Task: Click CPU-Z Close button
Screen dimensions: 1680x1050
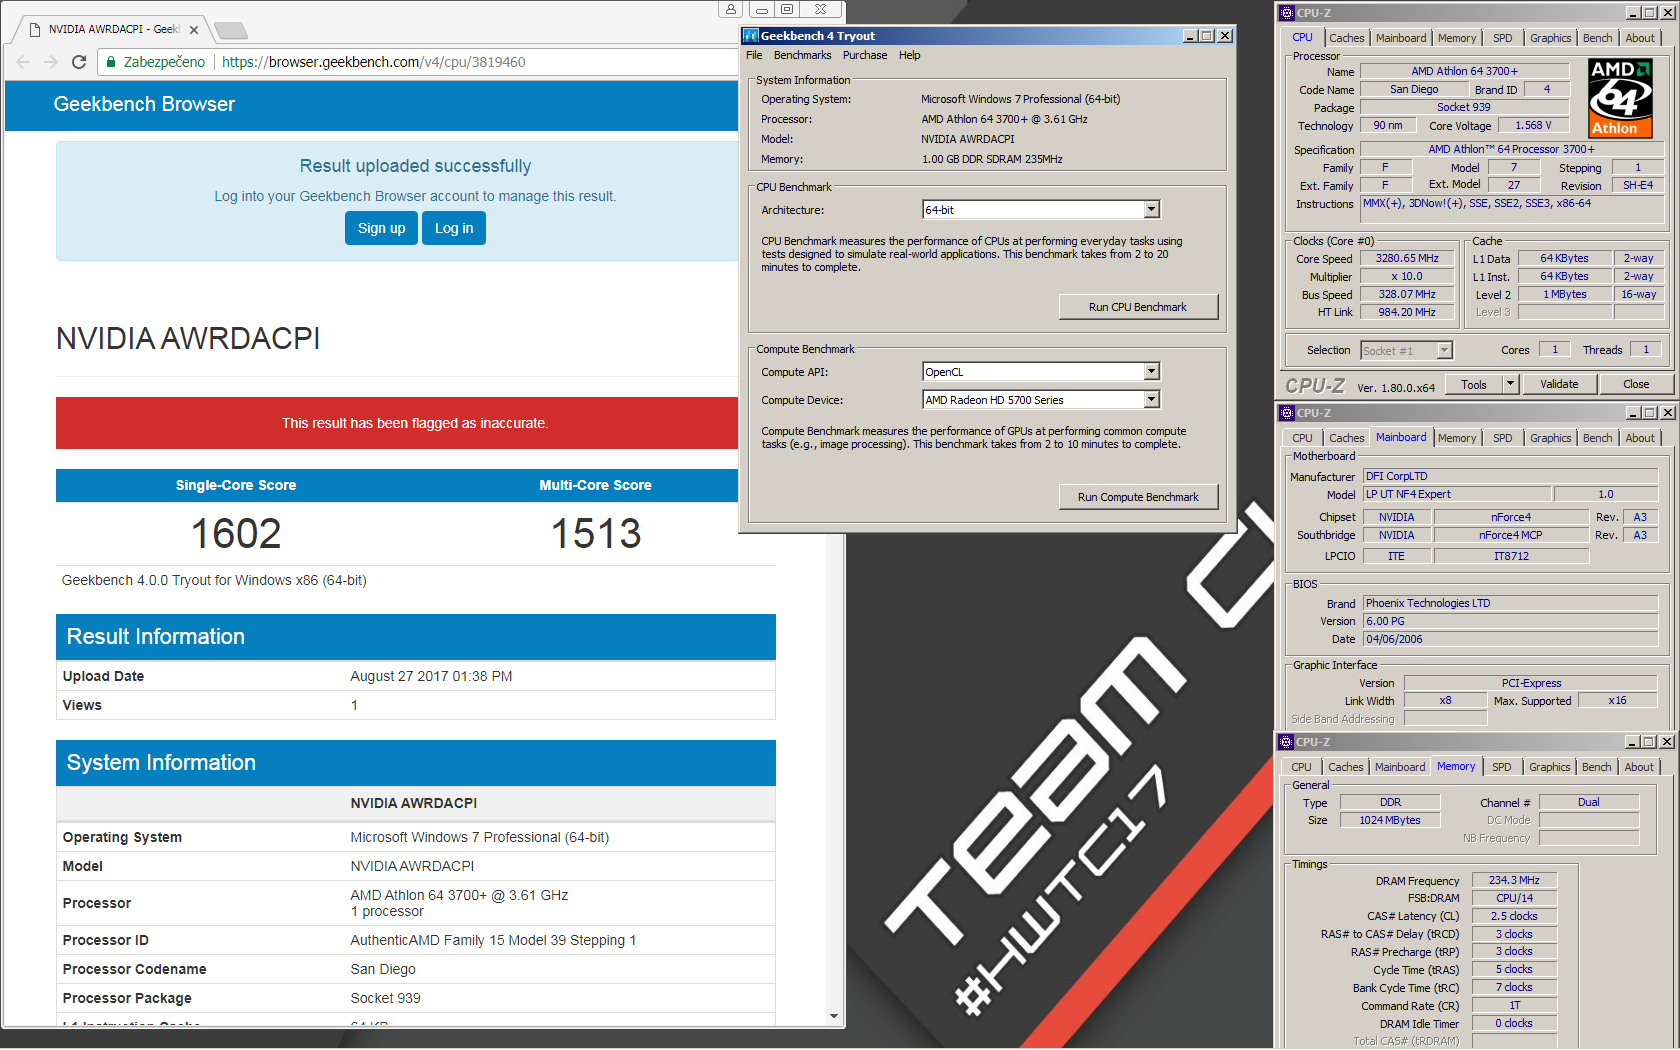Action: click(1636, 384)
